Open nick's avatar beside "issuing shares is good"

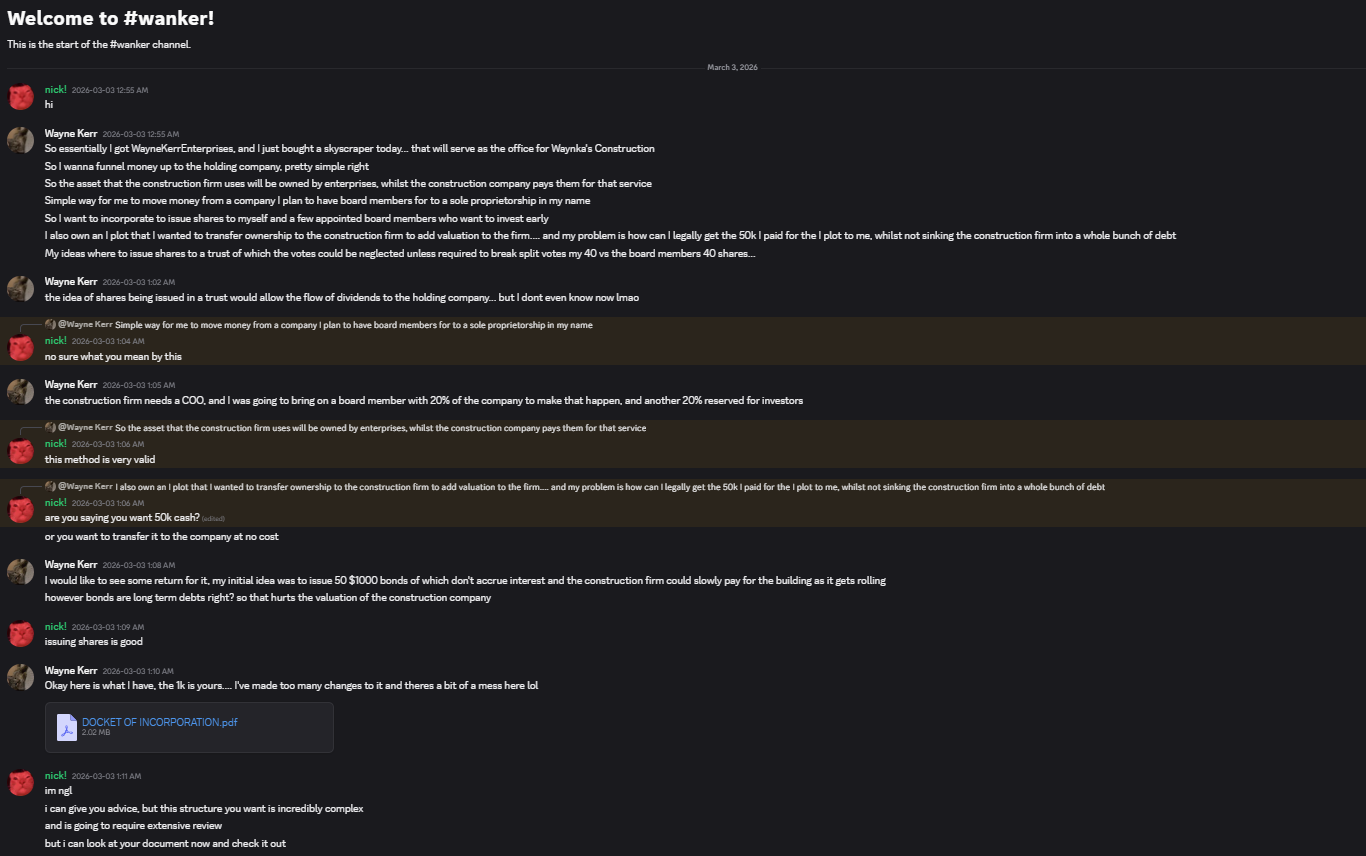pos(21,633)
